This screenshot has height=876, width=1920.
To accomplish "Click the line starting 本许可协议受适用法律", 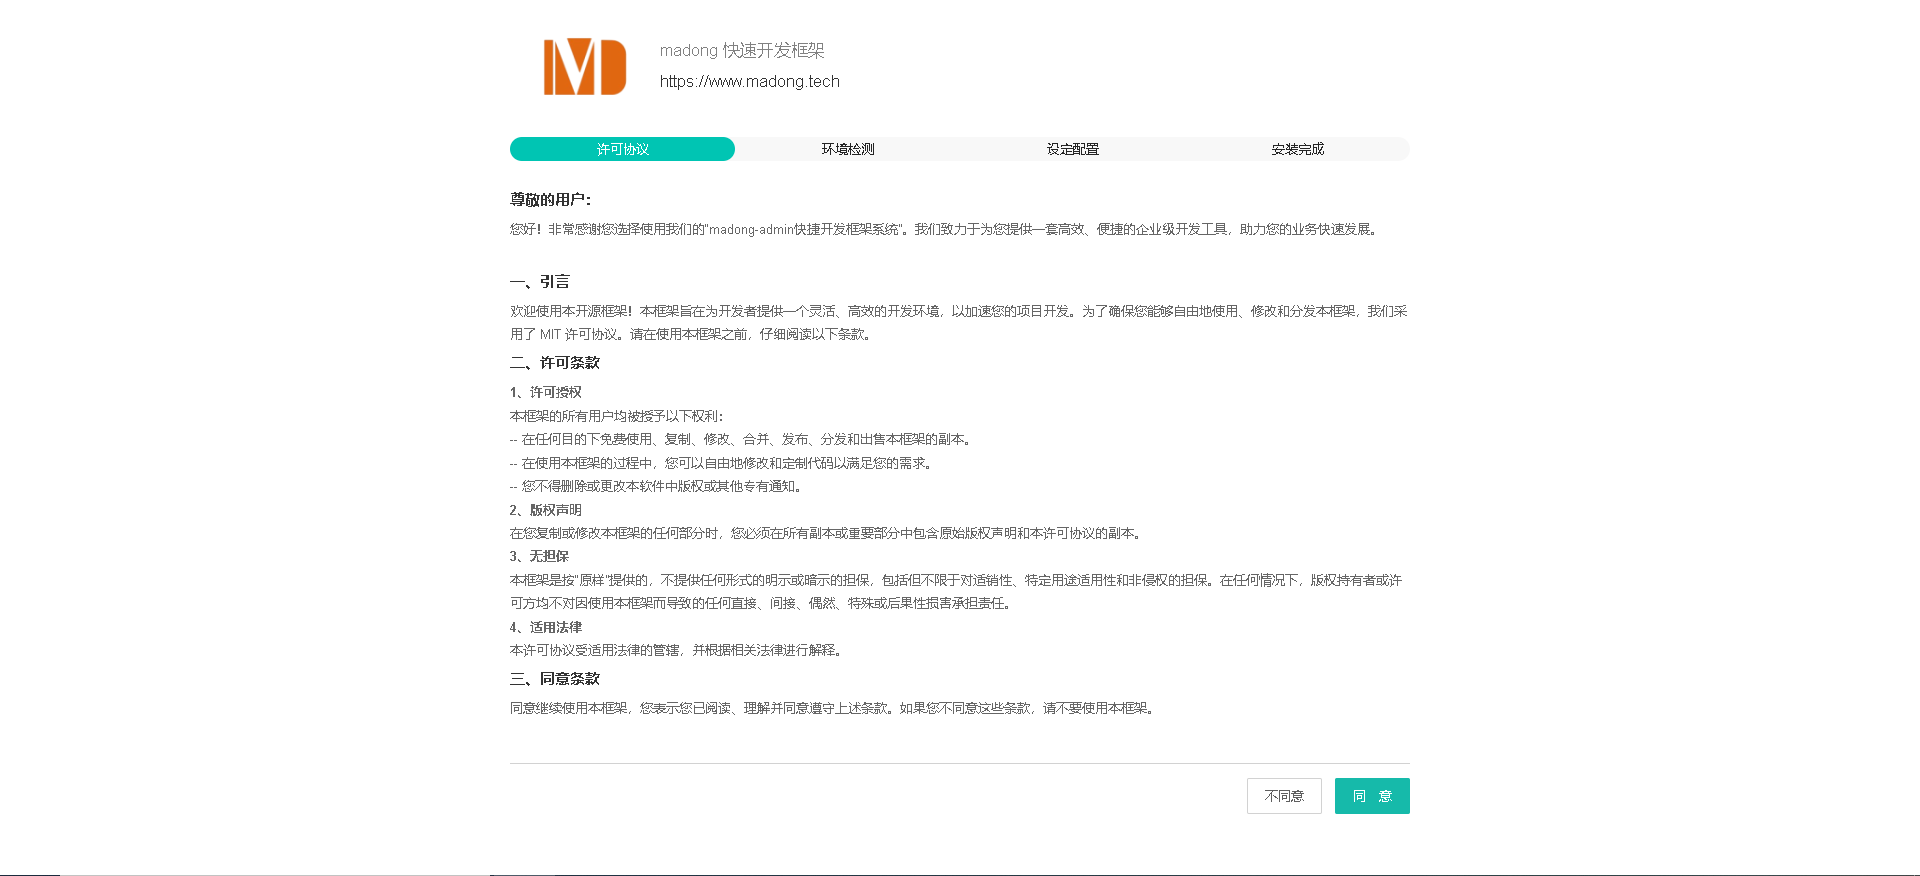I will (x=677, y=650).
